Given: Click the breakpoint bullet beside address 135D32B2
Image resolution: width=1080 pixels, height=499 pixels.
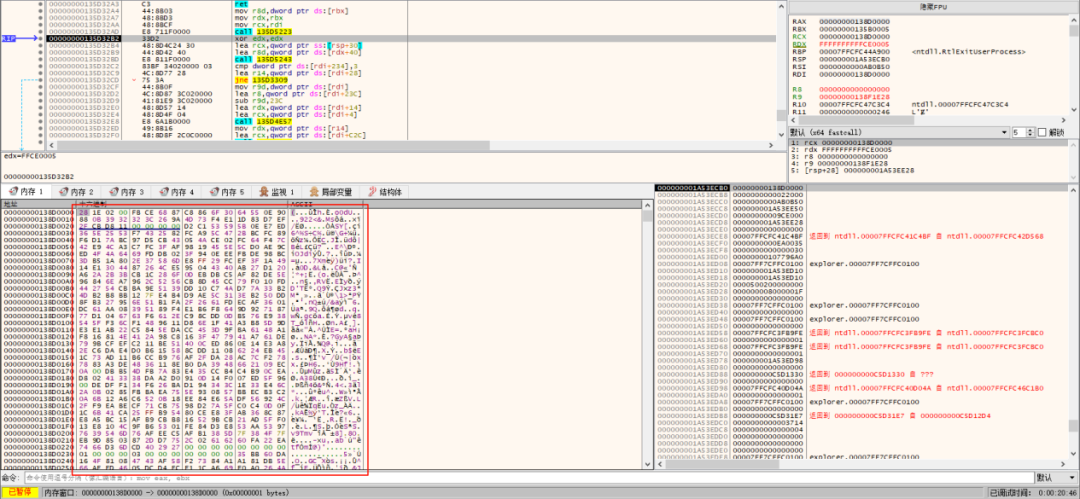Looking at the screenshot, I should (x=40, y=39).
